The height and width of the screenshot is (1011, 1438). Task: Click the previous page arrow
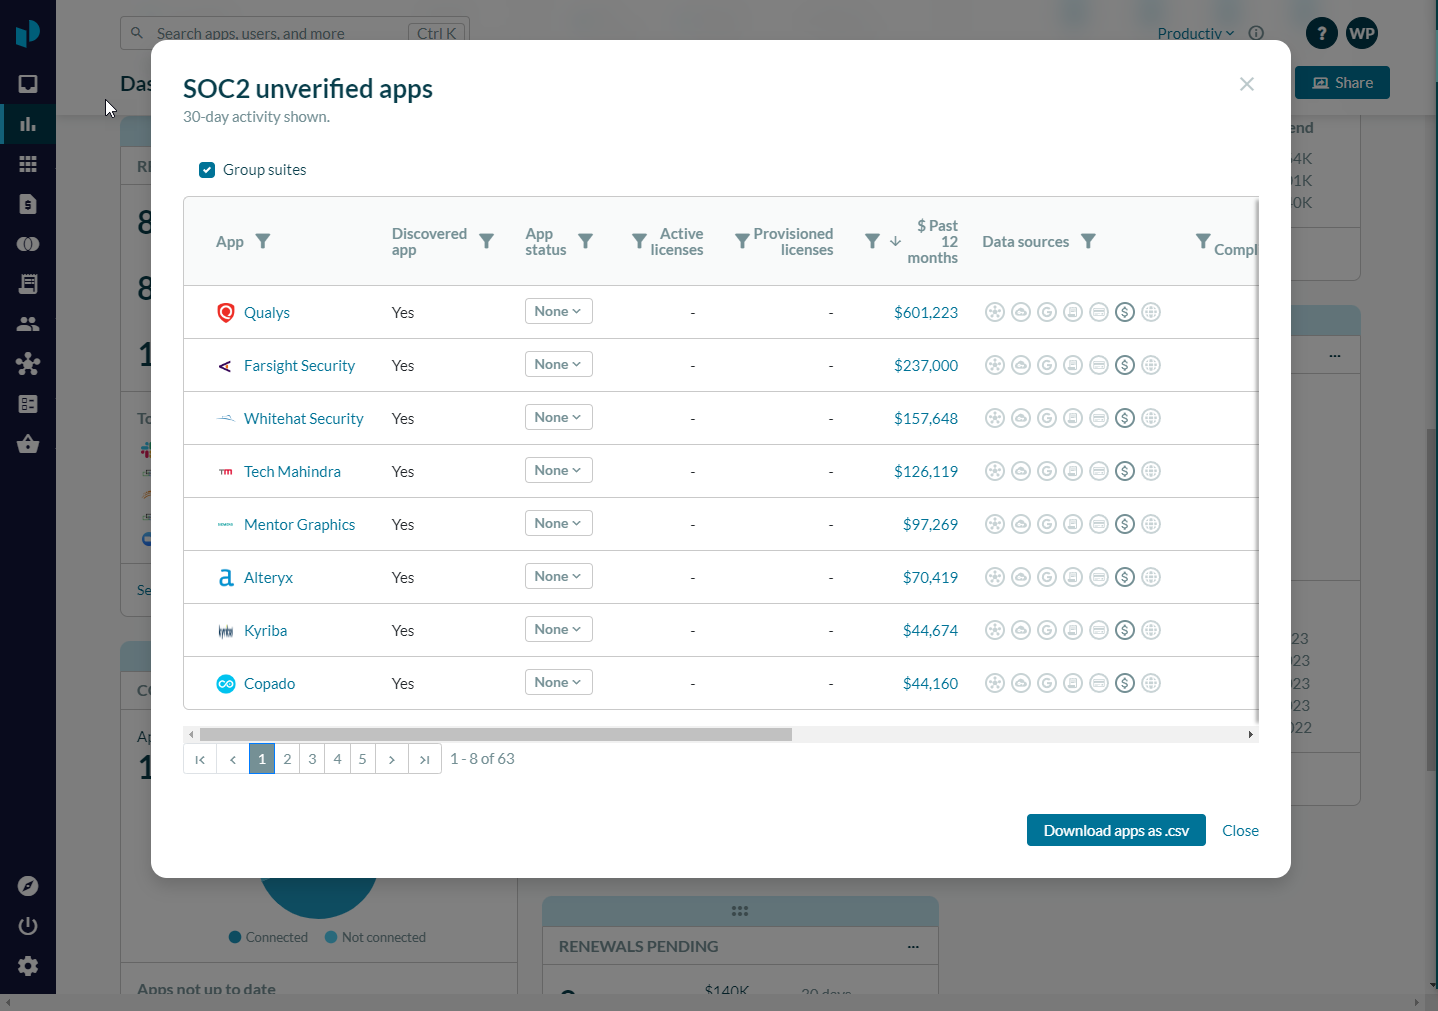[233, 759]
